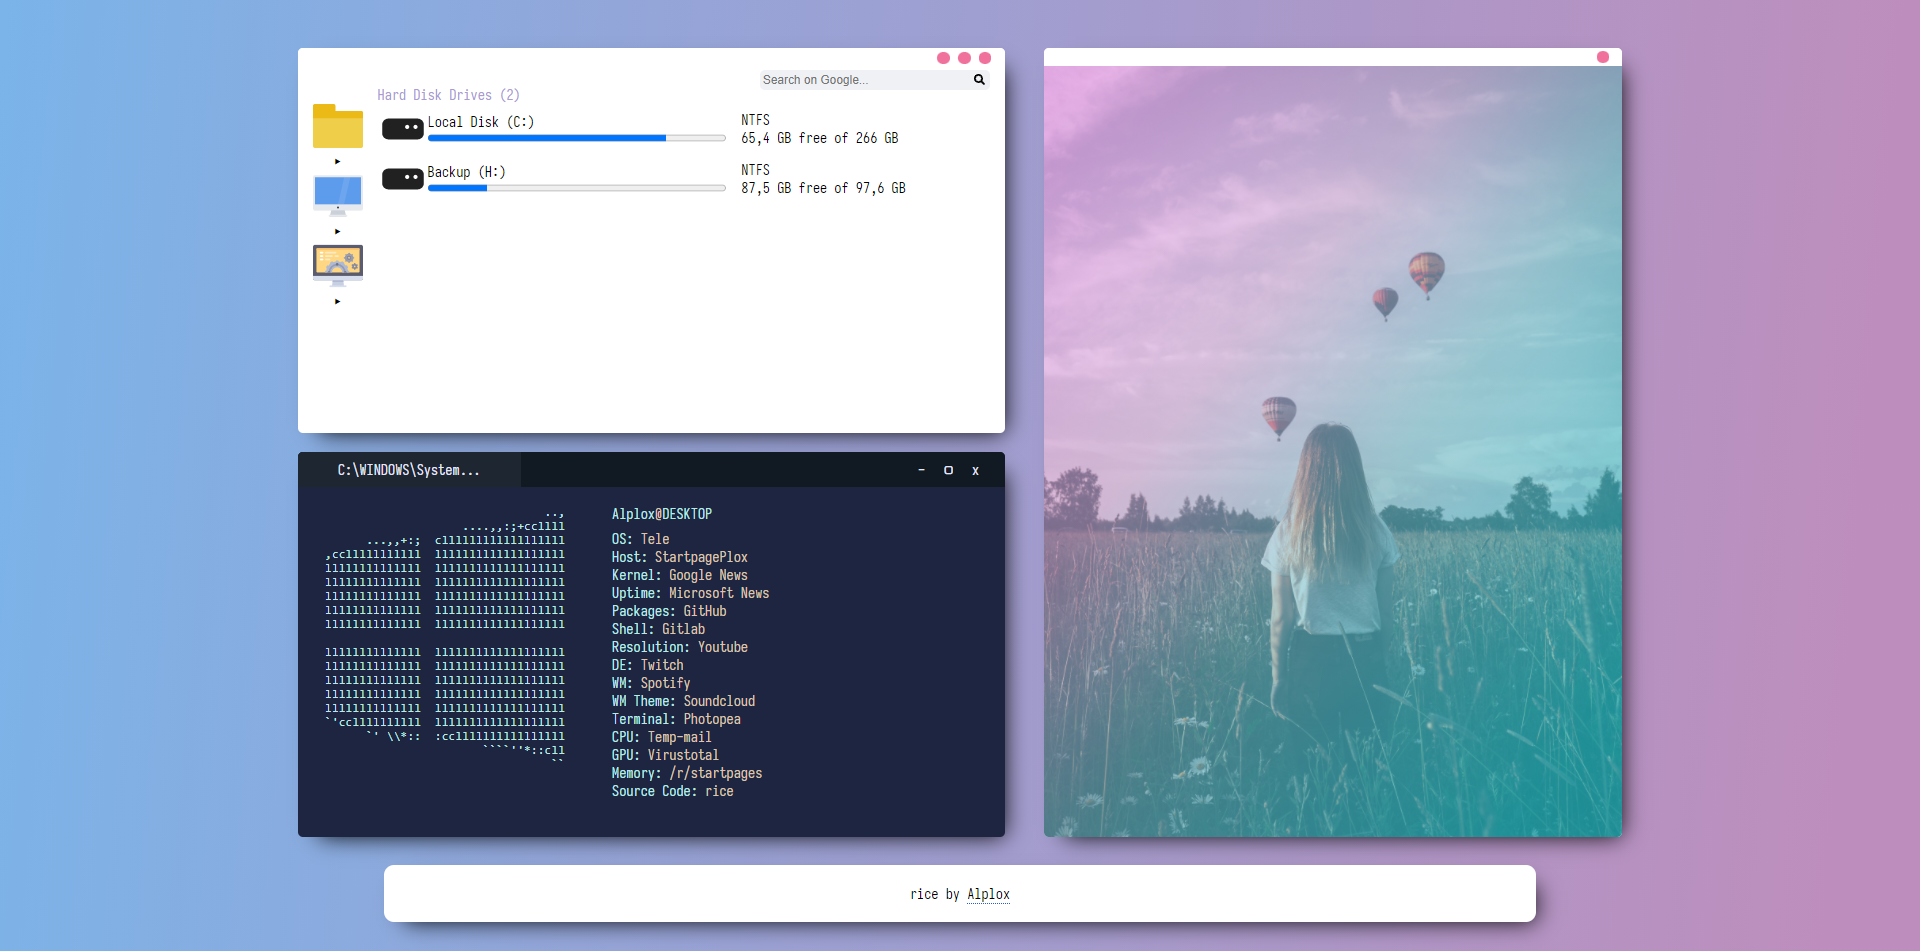Click the Backup (H:) usage bar
This screenshot has width=1920, height=951.
point(577,188)
